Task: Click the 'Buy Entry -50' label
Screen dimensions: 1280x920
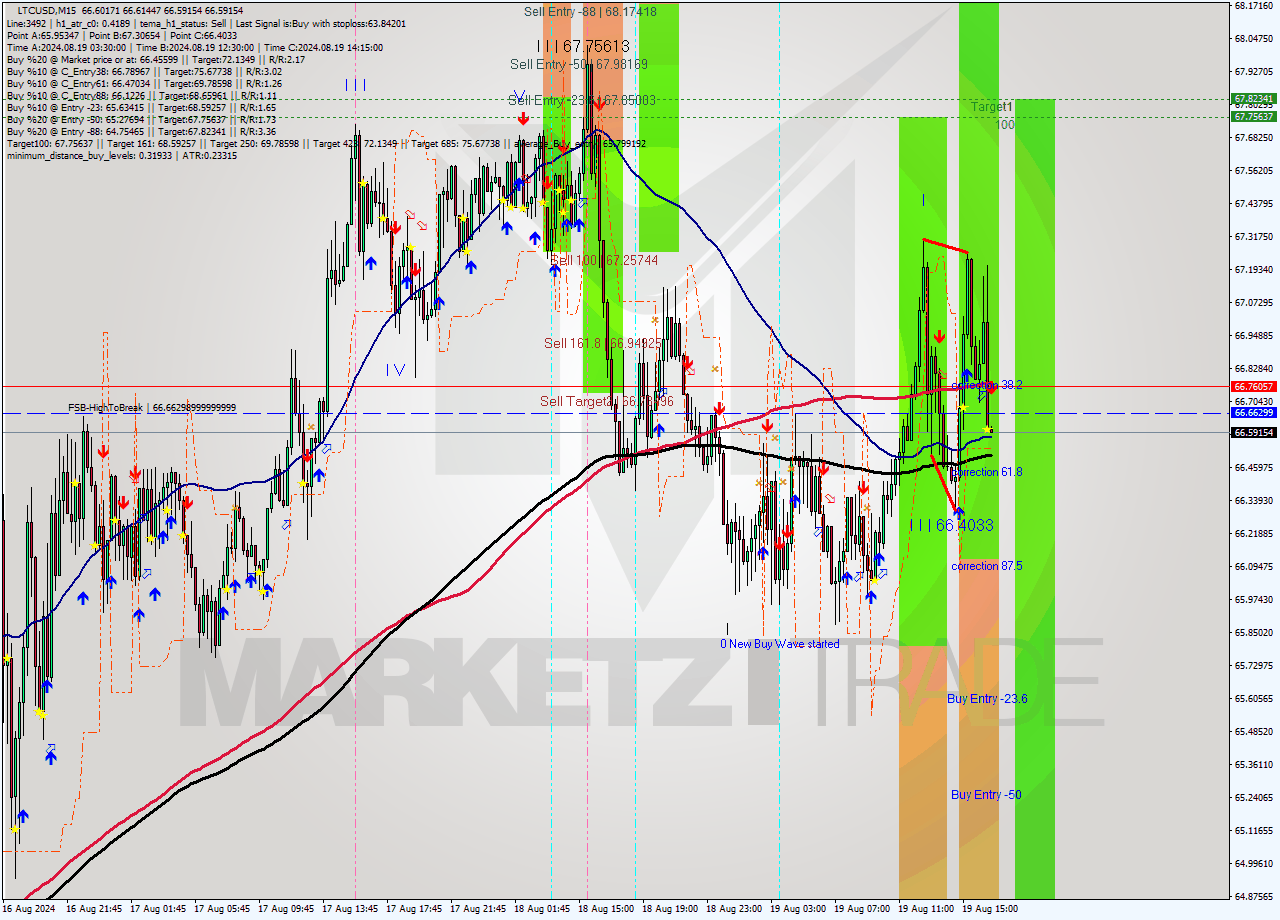Action: tap(986, 795)
